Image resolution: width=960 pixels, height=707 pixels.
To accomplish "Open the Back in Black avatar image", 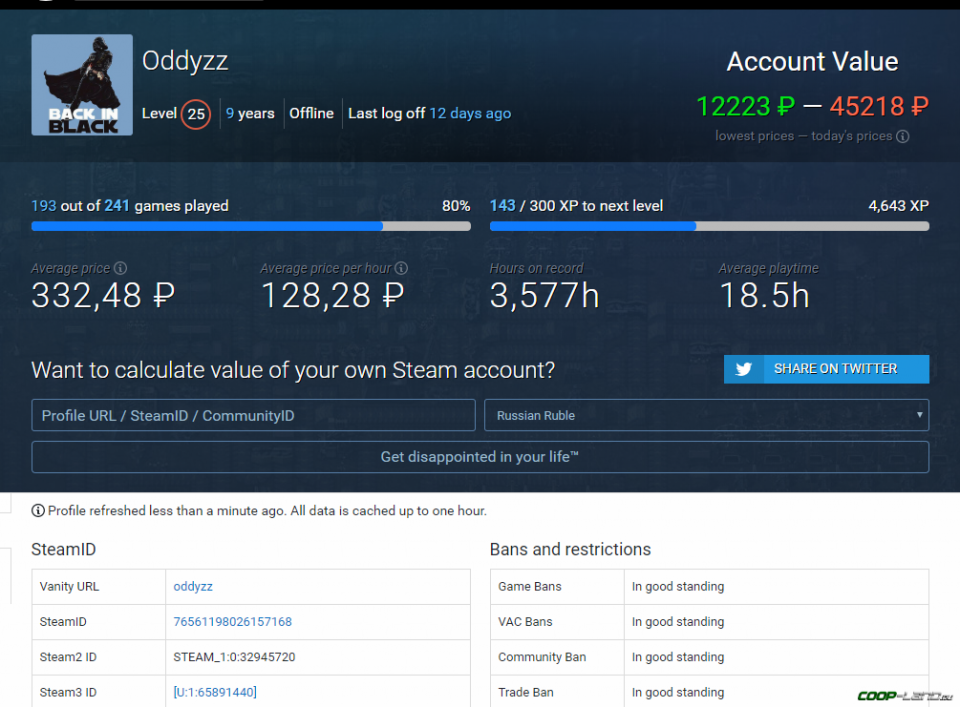I will pos(82,85).
